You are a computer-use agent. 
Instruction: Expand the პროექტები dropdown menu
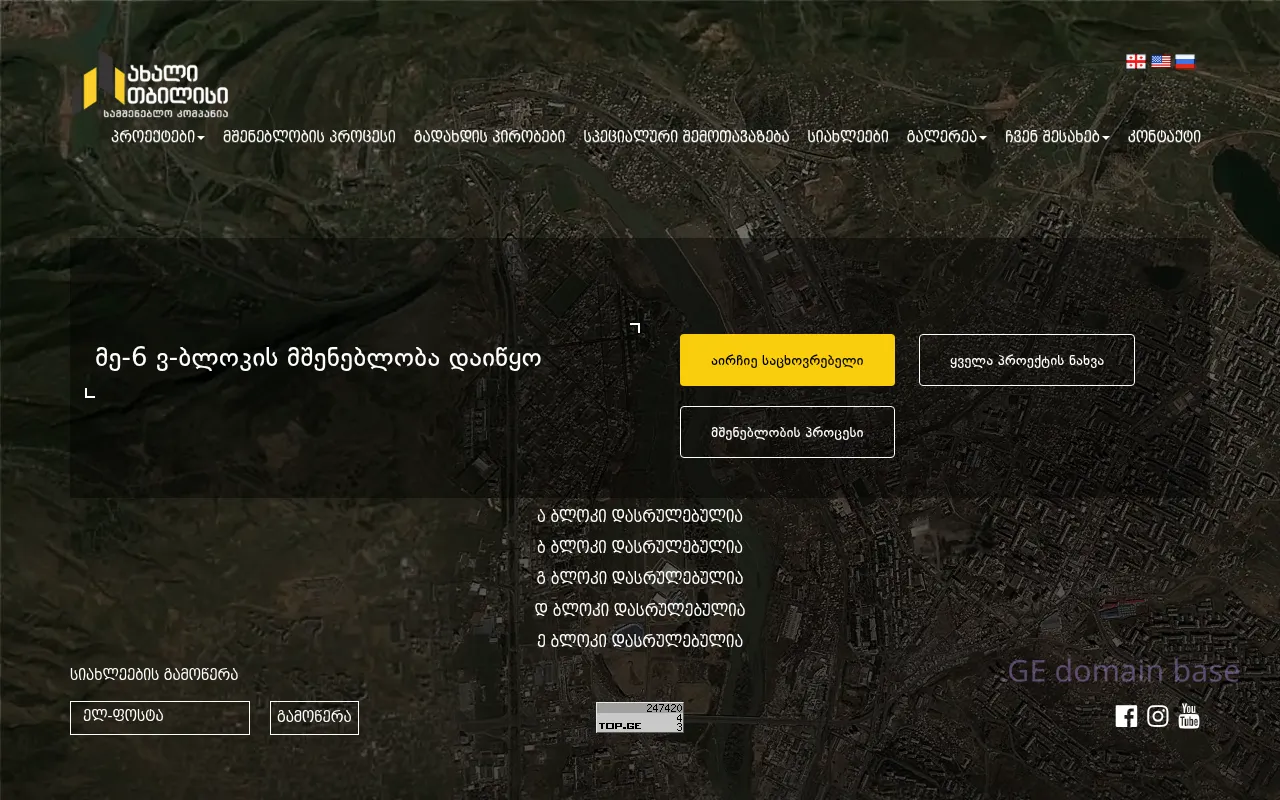pyautogui.click(x=158, y=137)
